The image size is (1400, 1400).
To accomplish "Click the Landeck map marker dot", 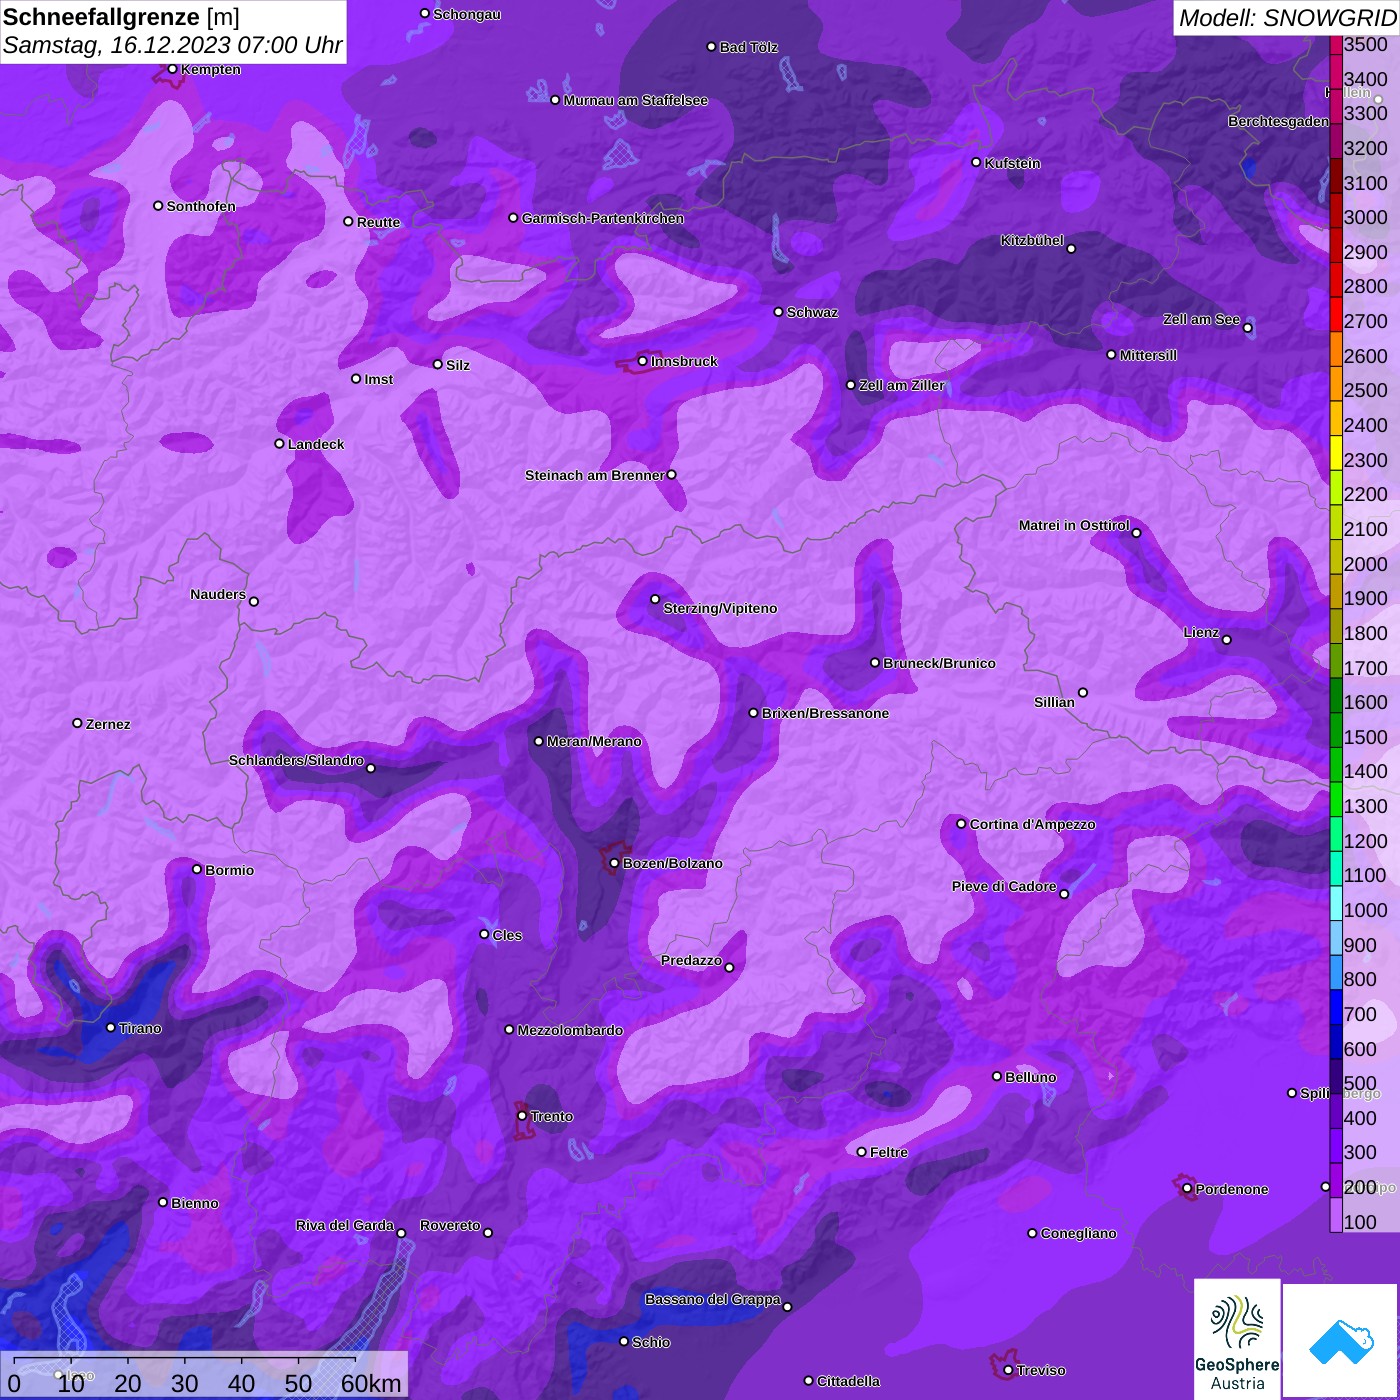I will [x=280, y=443].
